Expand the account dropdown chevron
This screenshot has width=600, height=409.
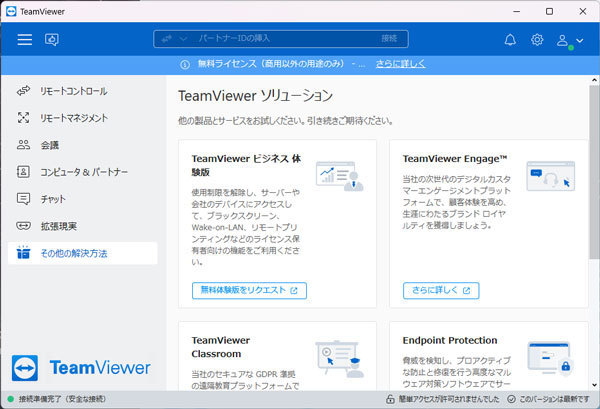580,40
